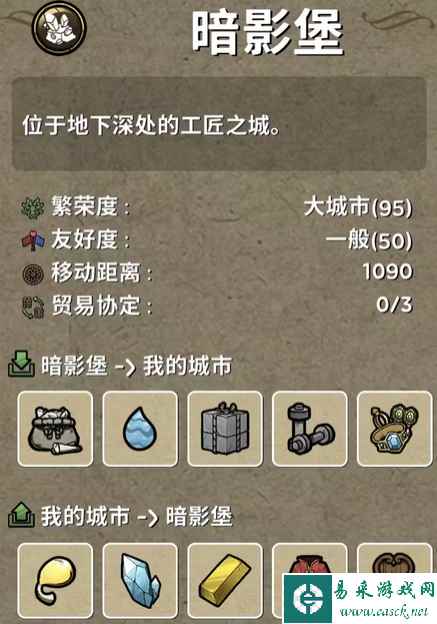Open the 贸易协定 trade agreement row
437x624 pixels.
click(x=217, y=306)
